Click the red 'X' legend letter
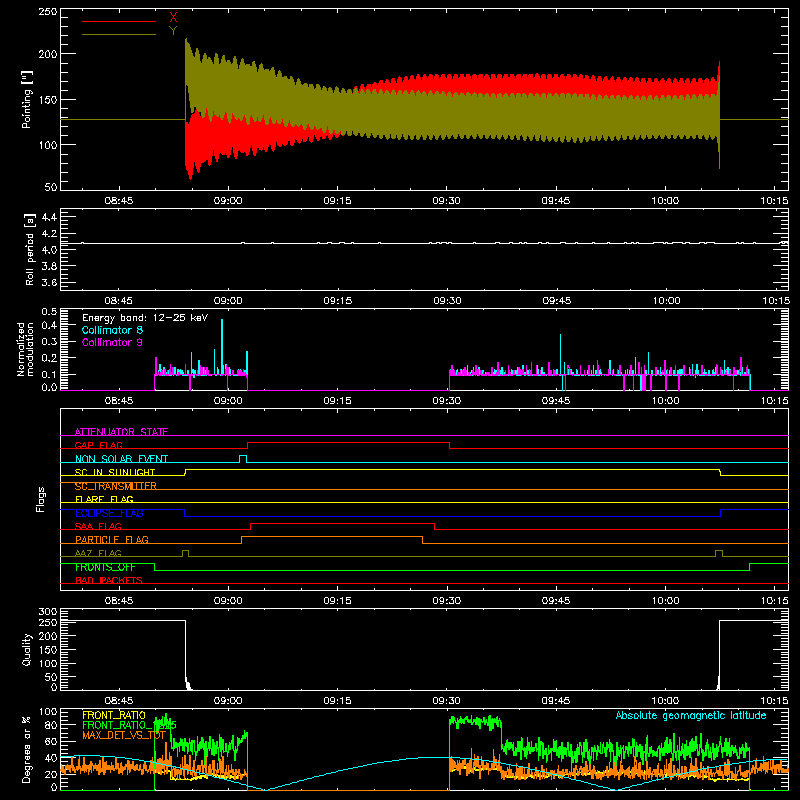 (173, 18)
